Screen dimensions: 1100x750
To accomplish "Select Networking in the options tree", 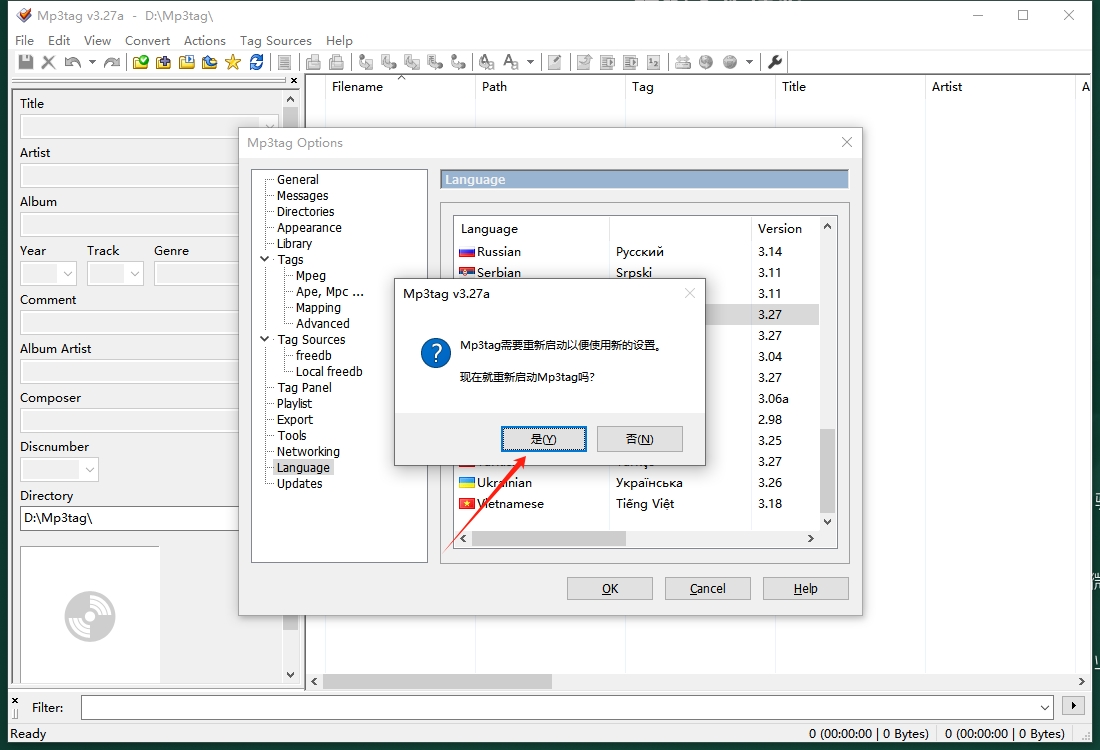I will coord(308,452).
